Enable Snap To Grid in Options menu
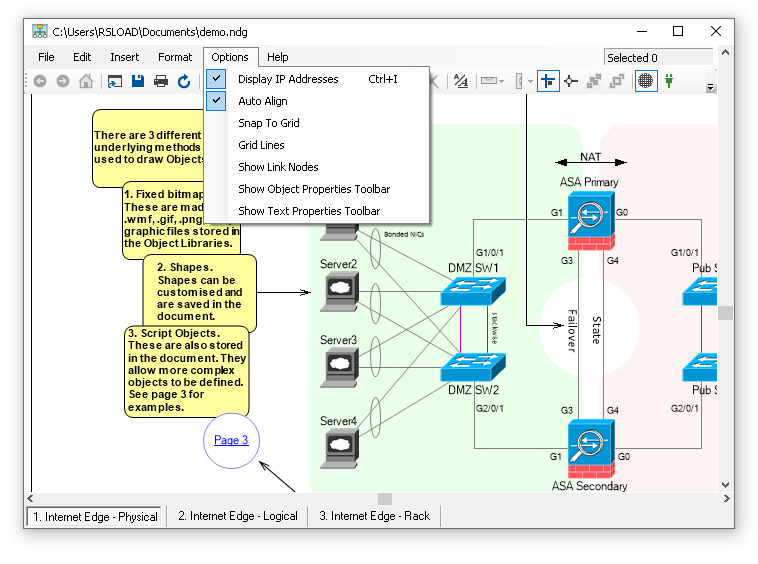Viewport: 758px width, 564px height. pyautogui.click(x=269, y=123)
